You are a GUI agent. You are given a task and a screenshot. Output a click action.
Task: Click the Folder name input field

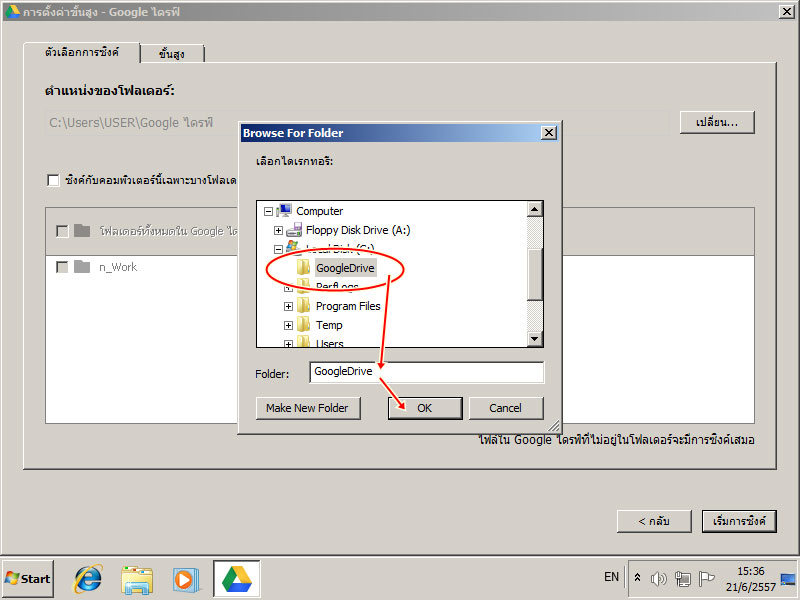[427, 372]
